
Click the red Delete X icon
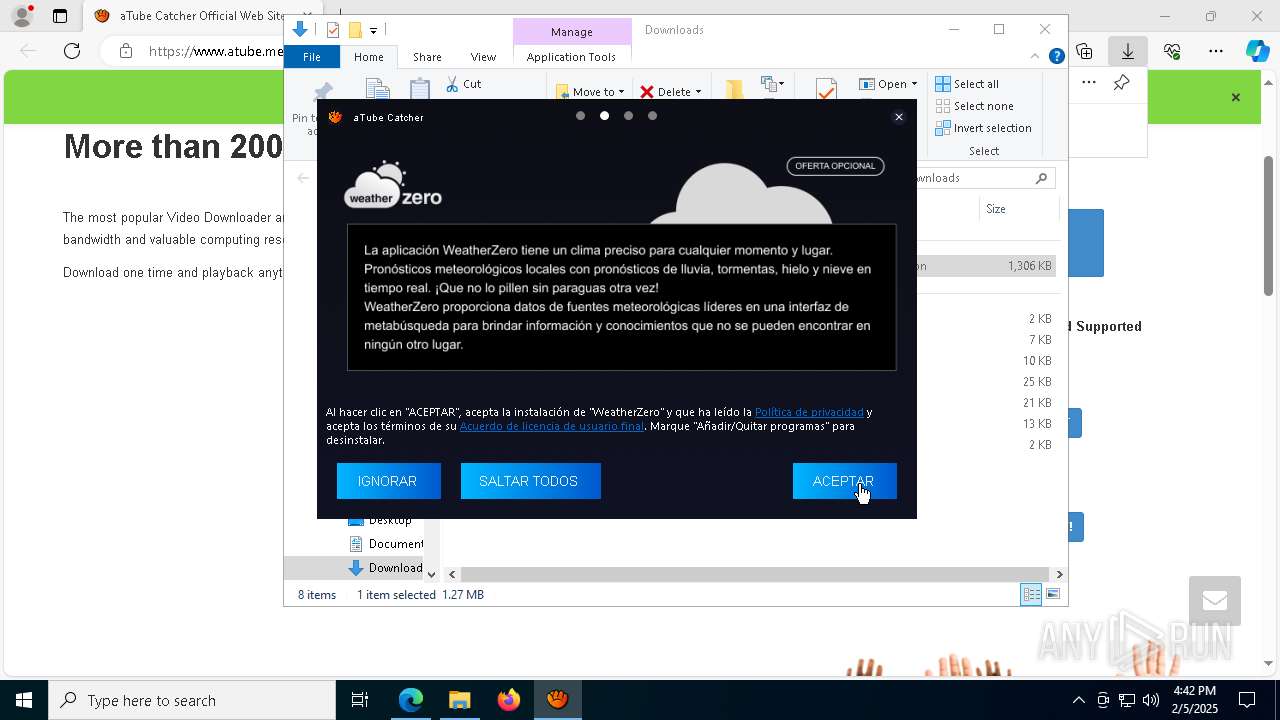(x=647, y=92)
